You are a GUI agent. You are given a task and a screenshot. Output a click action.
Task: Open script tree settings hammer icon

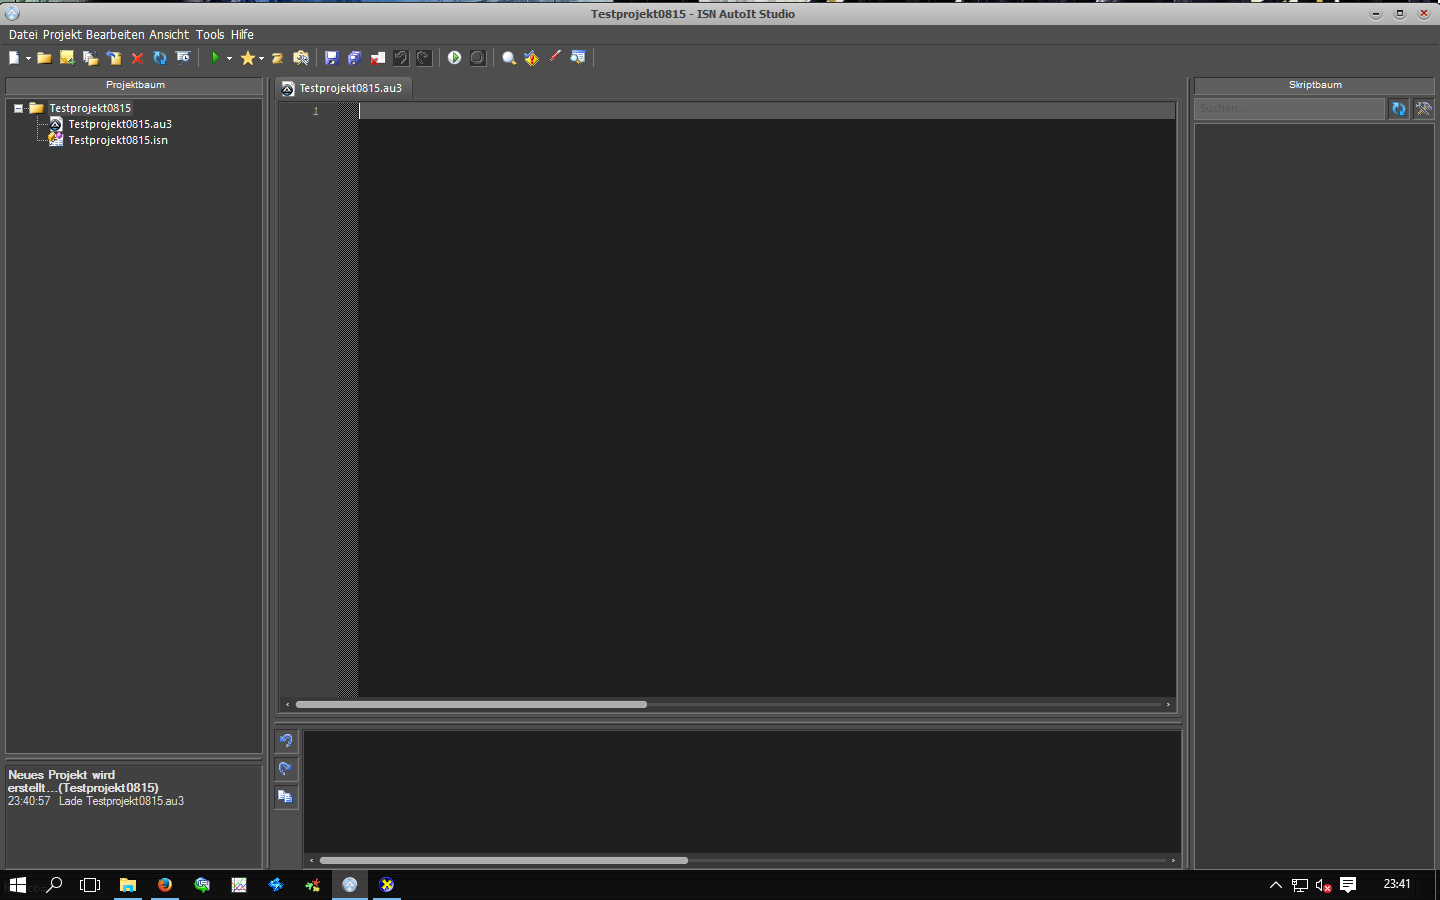point(1423,108)
